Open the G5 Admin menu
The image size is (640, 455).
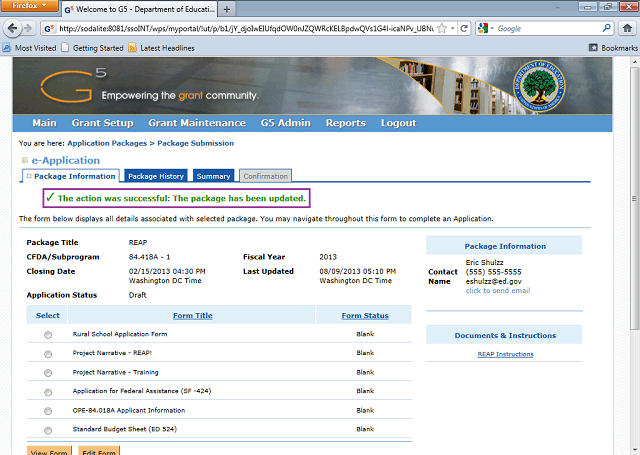pos(286,123)
